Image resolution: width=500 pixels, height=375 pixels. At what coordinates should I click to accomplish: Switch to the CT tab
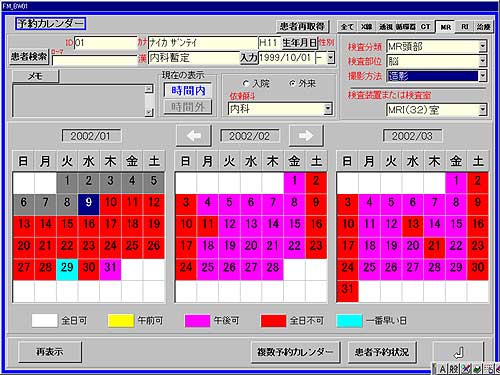coord(425,27)
